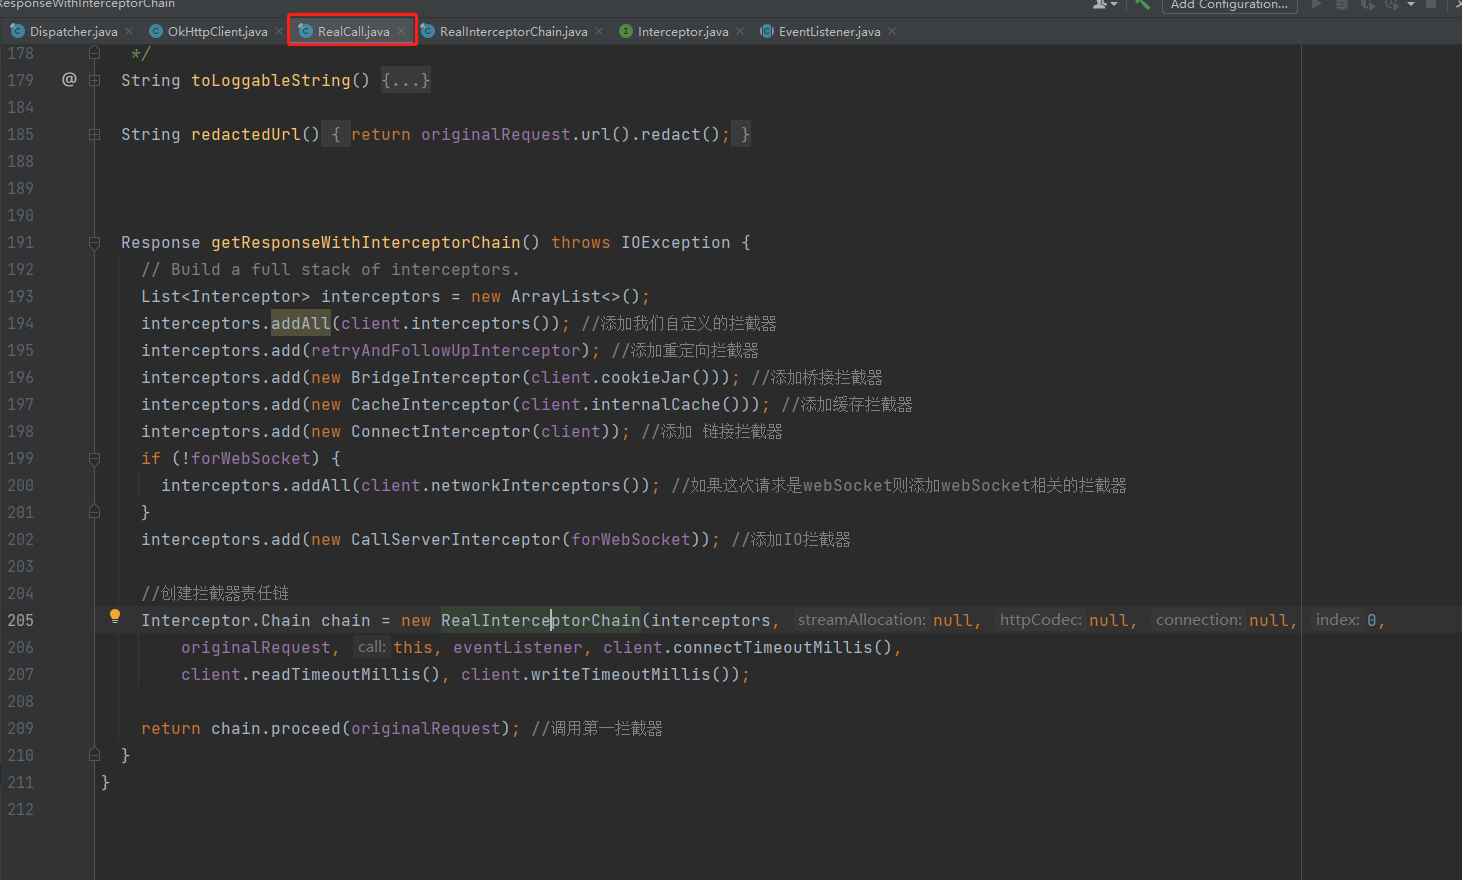This screenshot has width=1462, height=880.
Task: Click chain.proceed on line 209
Action: (276, 728)
